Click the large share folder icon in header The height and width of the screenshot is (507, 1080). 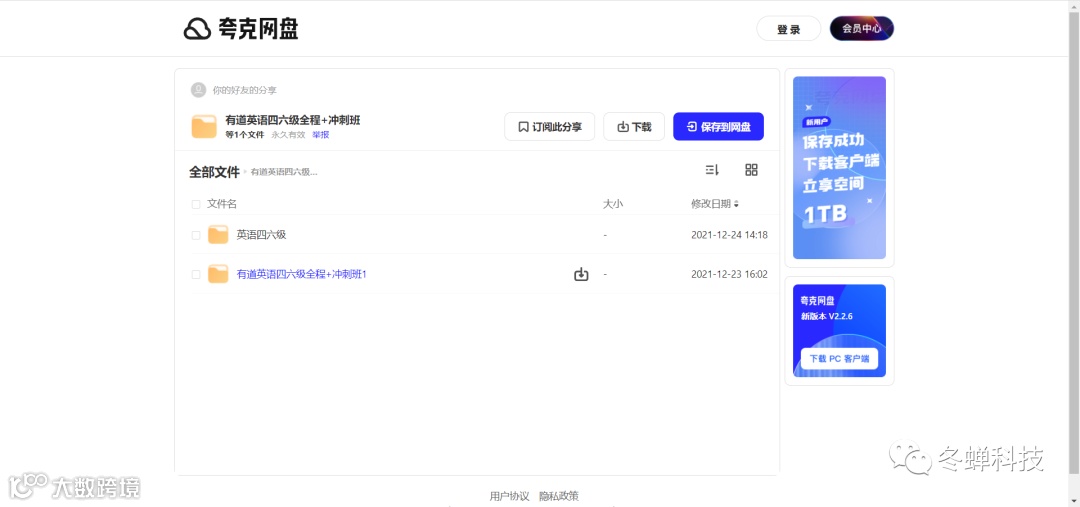coord(204,127)
